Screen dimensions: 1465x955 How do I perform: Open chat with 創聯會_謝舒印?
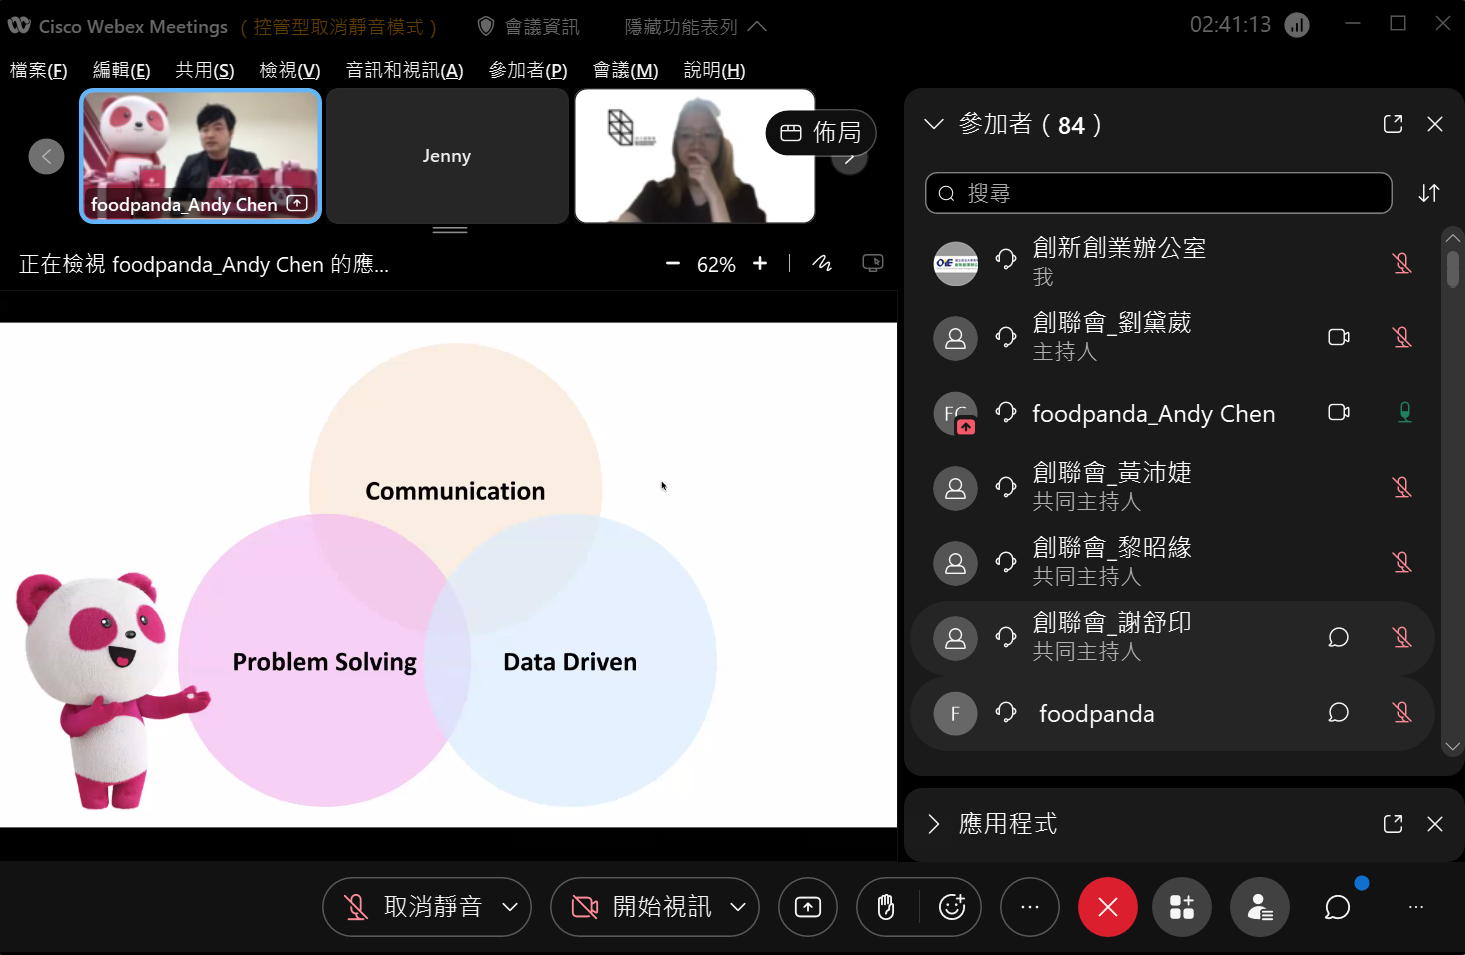coord(1339,637)
